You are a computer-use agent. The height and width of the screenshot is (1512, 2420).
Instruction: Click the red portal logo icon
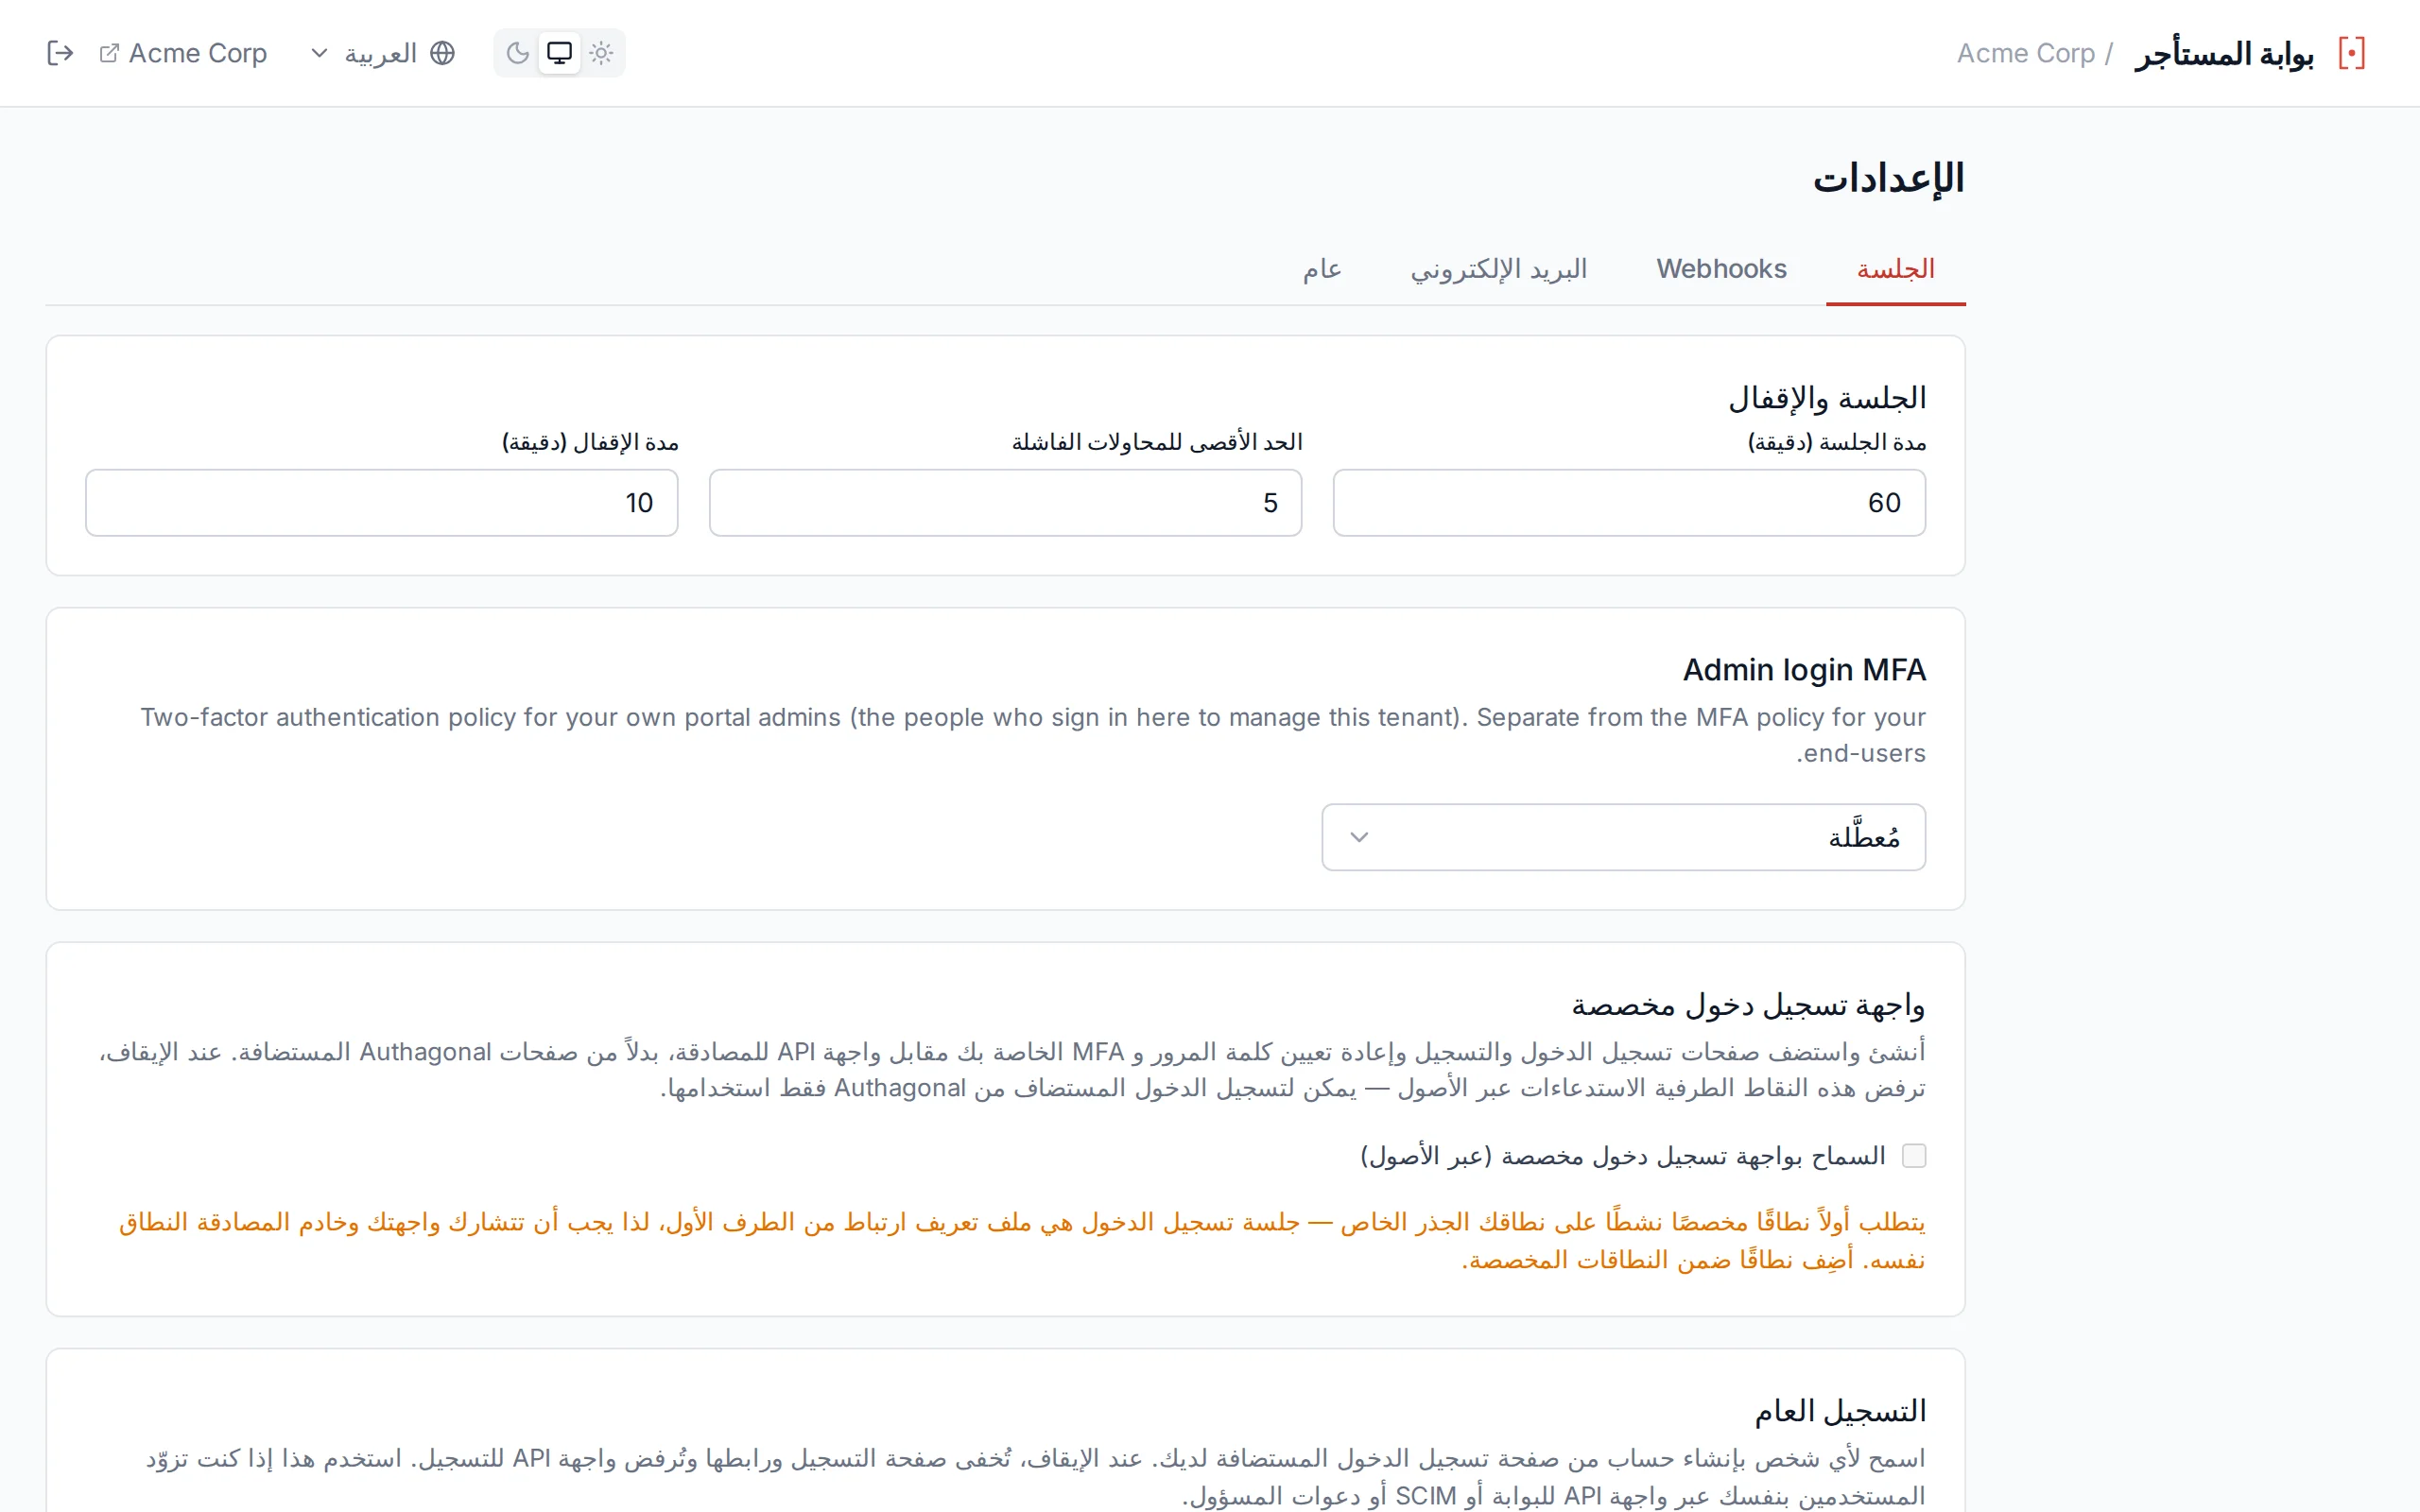(x=2351, y=53)
